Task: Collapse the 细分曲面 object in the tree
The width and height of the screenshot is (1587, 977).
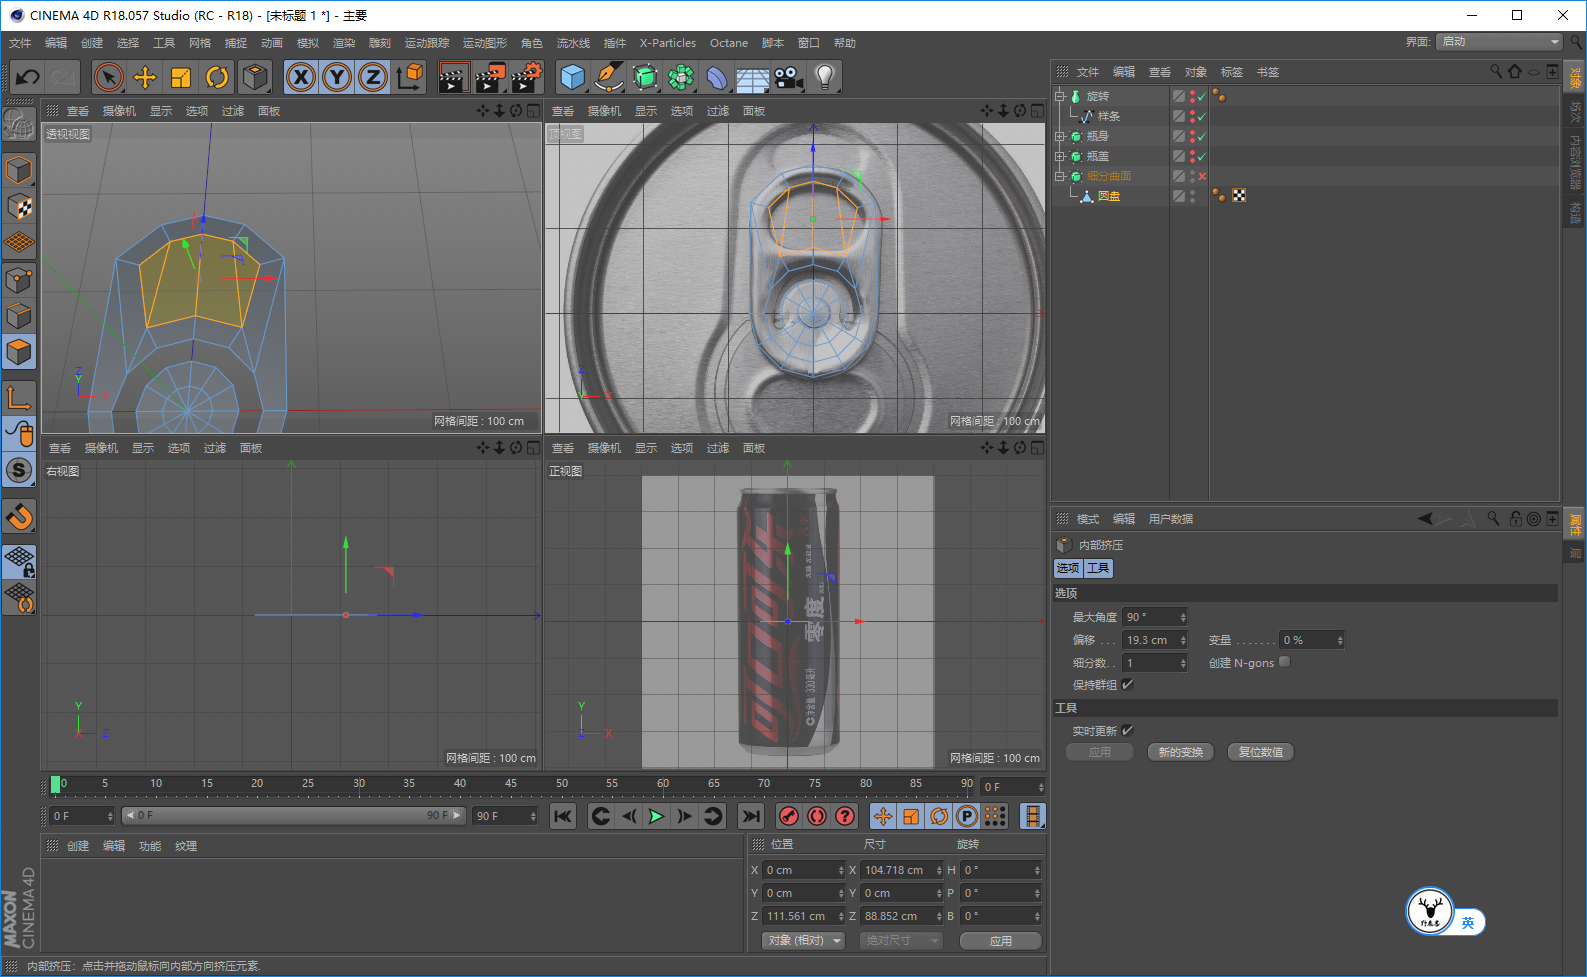Action: click(x=1060, y=176)
